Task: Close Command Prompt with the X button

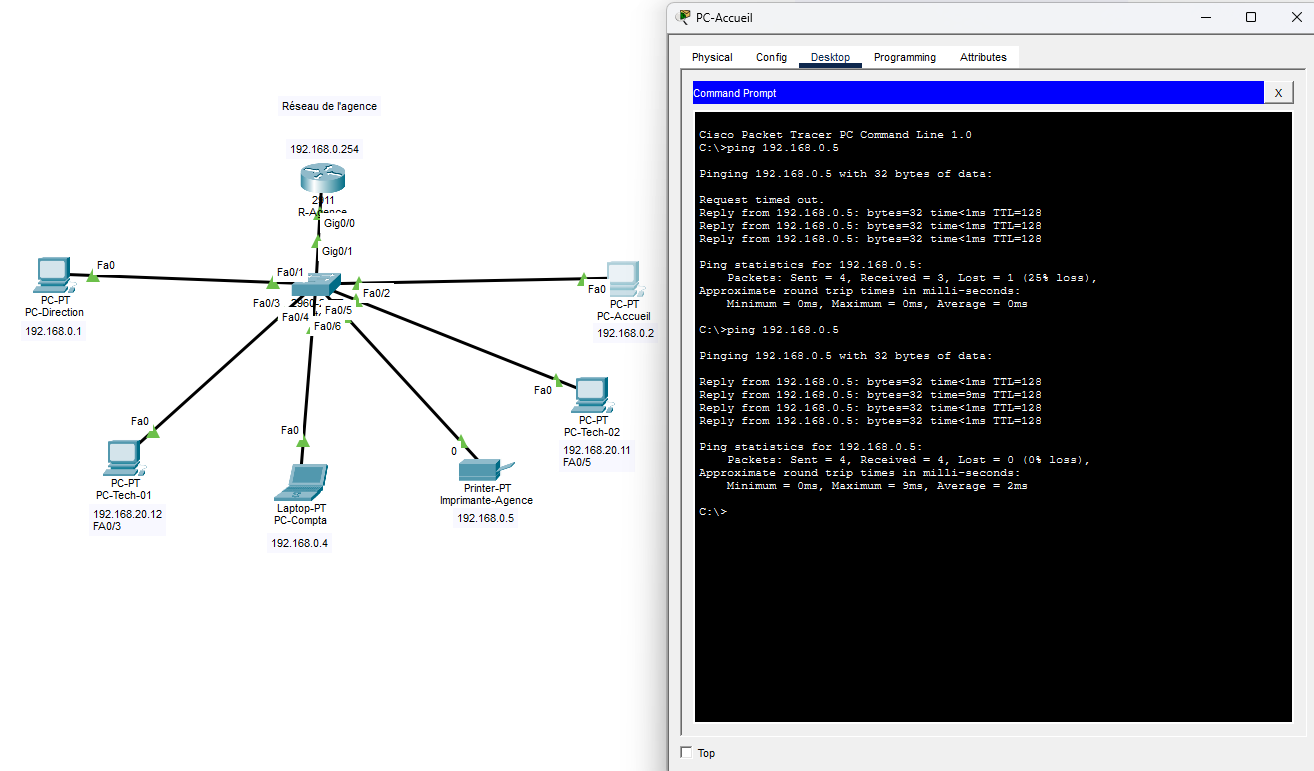Action: coord(1278,93)
